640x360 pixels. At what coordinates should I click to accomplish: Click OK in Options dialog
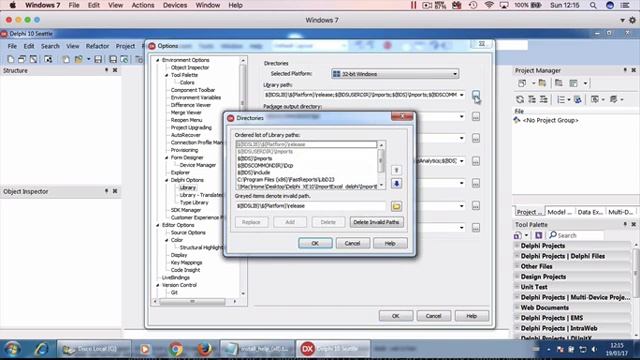point(396,316)
